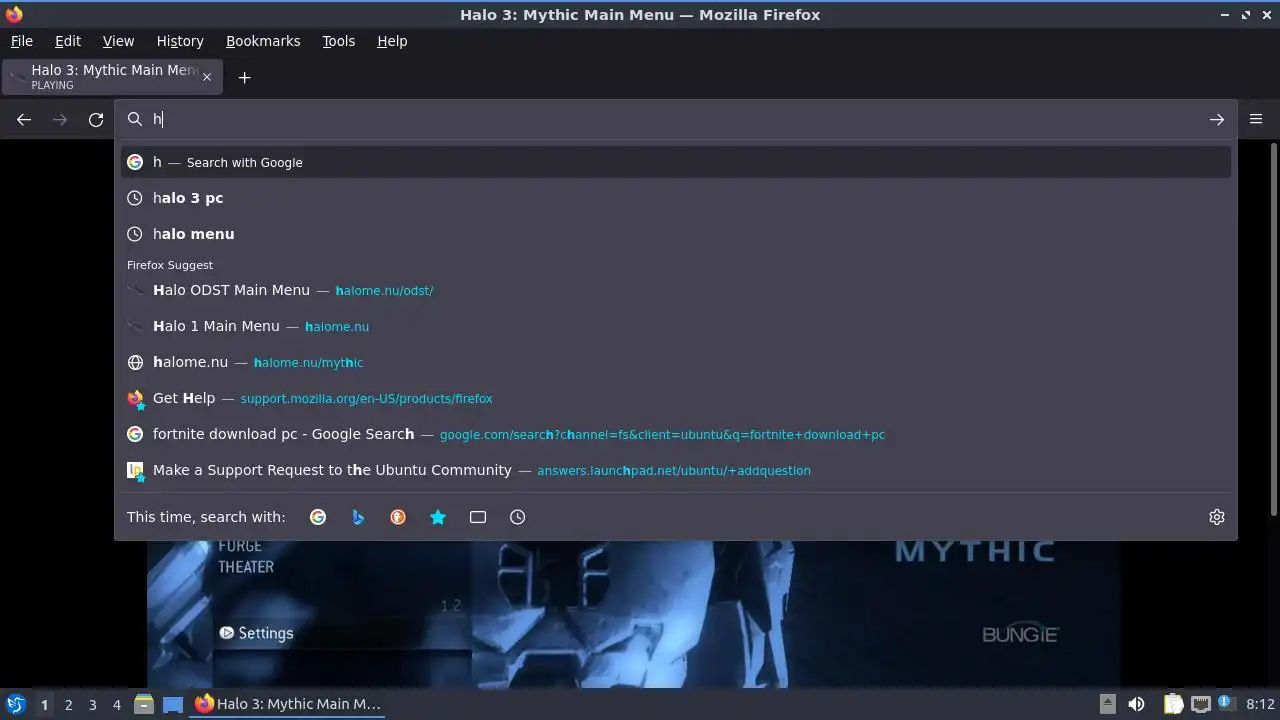Screen dimensions: 1280x720
Task: Open the Bookmarks menu
Action: pos(263,41)
